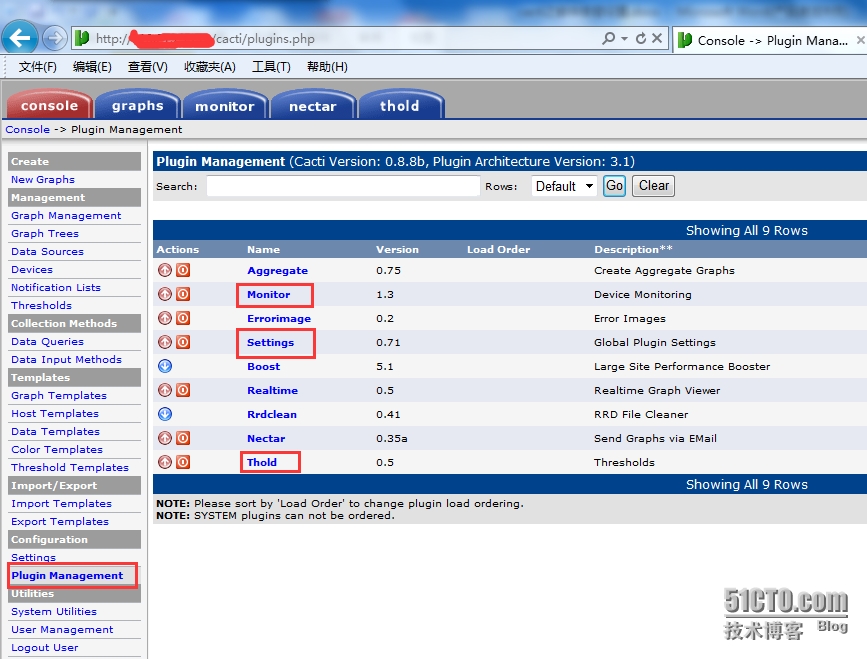Install the Boost plugin via blue arrow icon

pyautogui.click(x=165, y=366)
